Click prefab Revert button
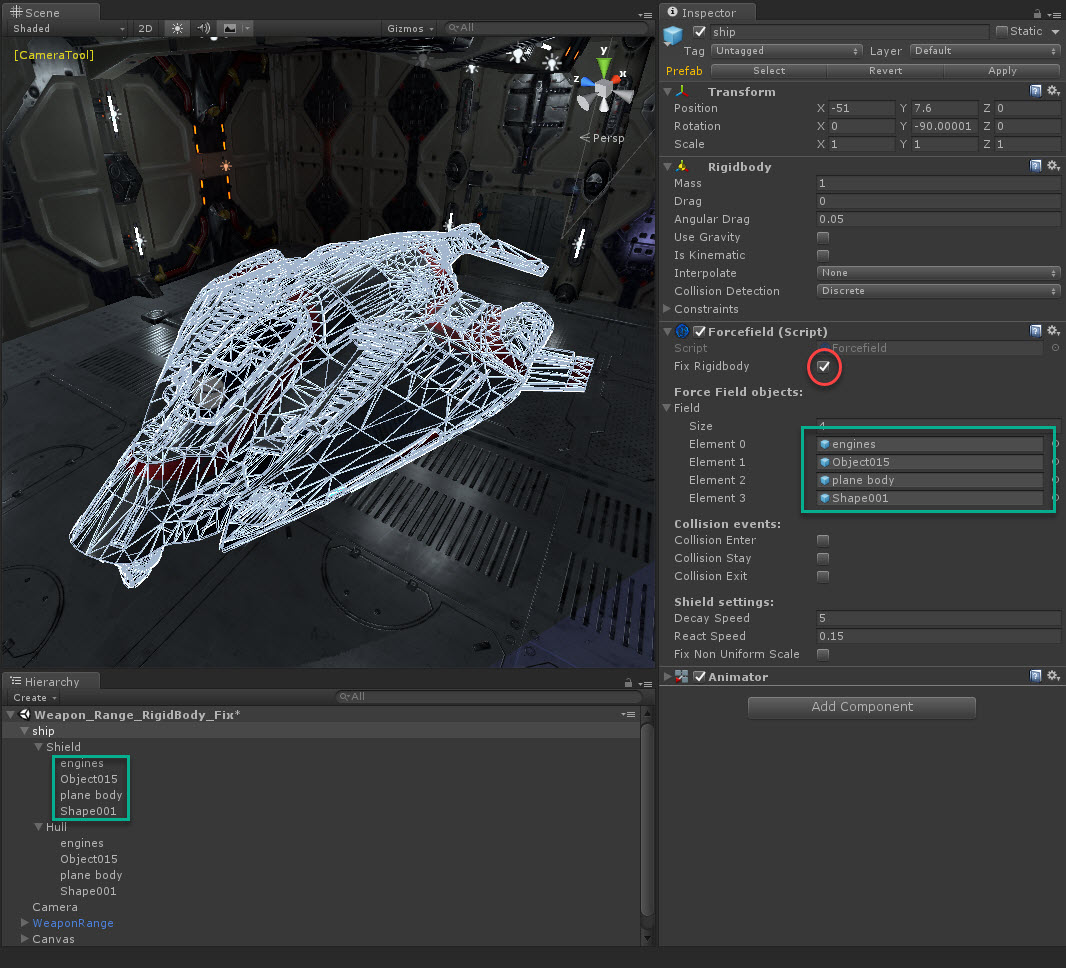Screen dimensions: 1066x968 (x=885, y=71)
